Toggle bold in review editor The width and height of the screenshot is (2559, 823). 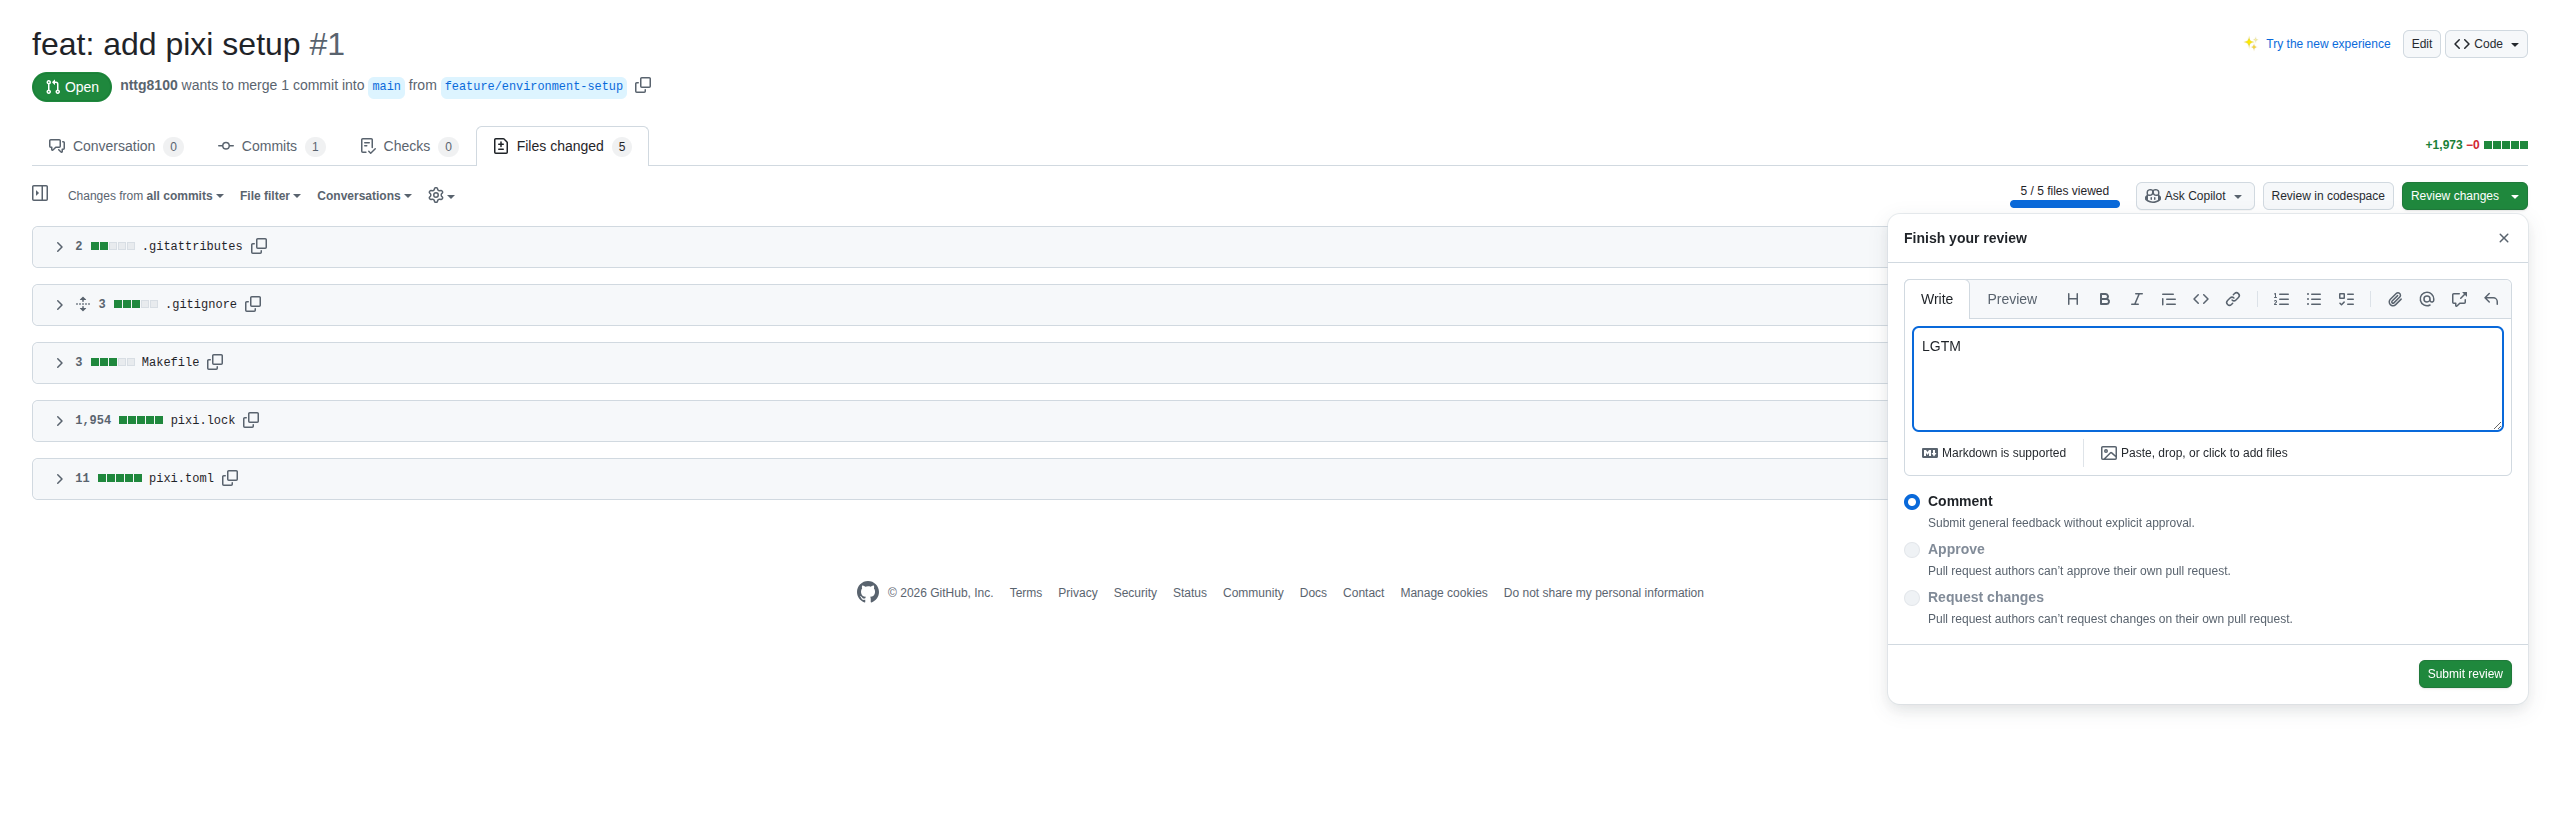coord(2104,299)
